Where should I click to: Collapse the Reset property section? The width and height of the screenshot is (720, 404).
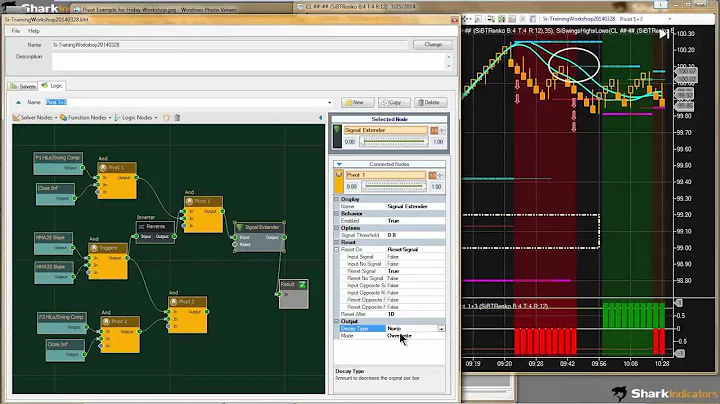pyautogui.click(x=337, y=242)
